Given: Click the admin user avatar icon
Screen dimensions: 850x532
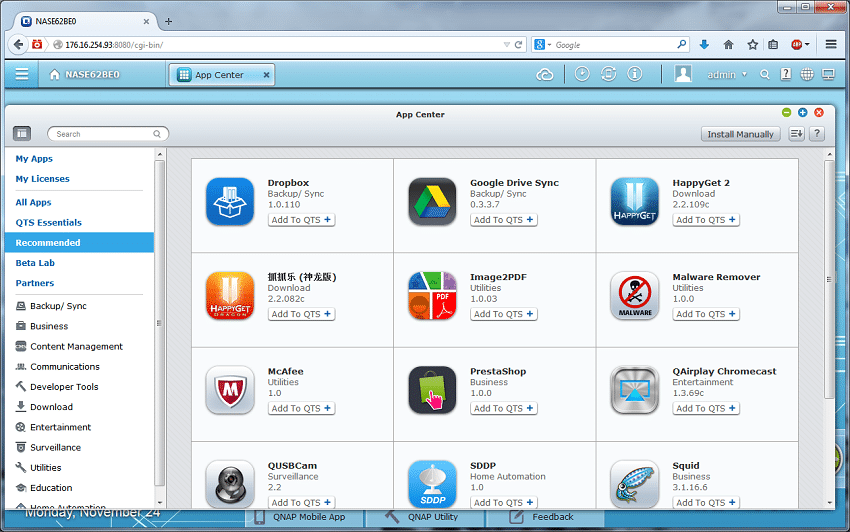Looking at the screenshot, I should pos(683,74).
